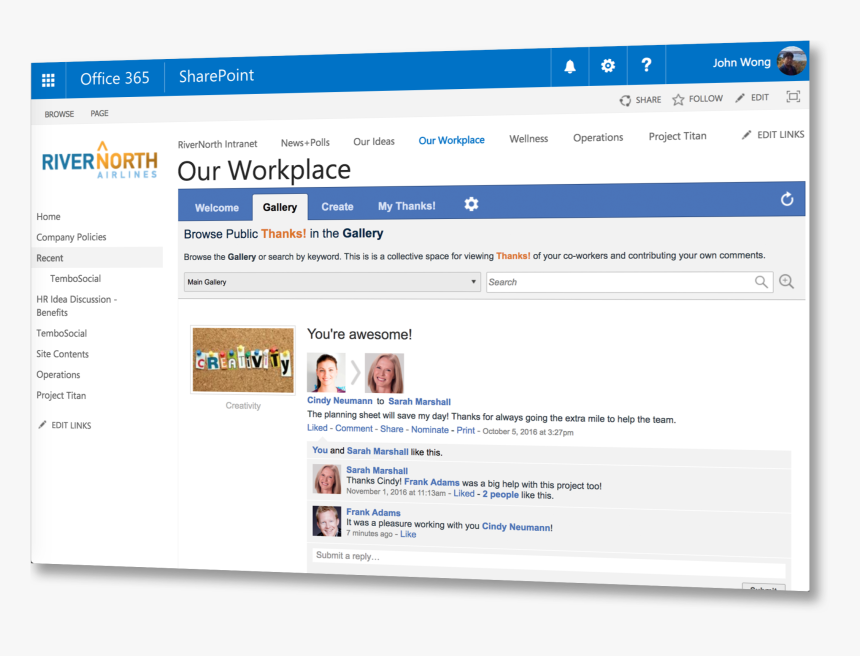Click Share under the thanks message

pyautogui.click(x=392, y=429)
